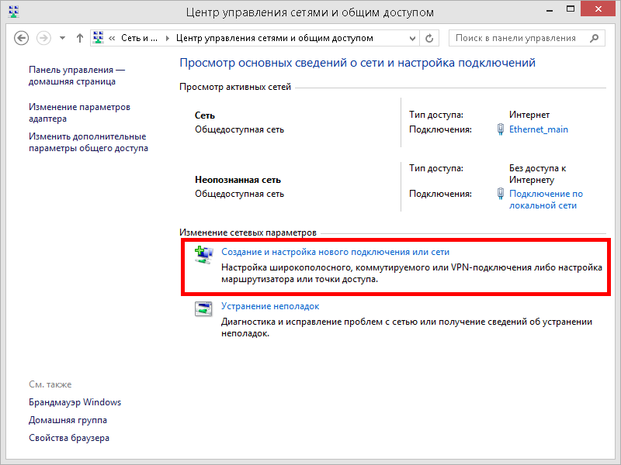This screenshot has height=465, width=621.
Task: Open the Ethernet_main connection link
Action: (x=540, y=129)
